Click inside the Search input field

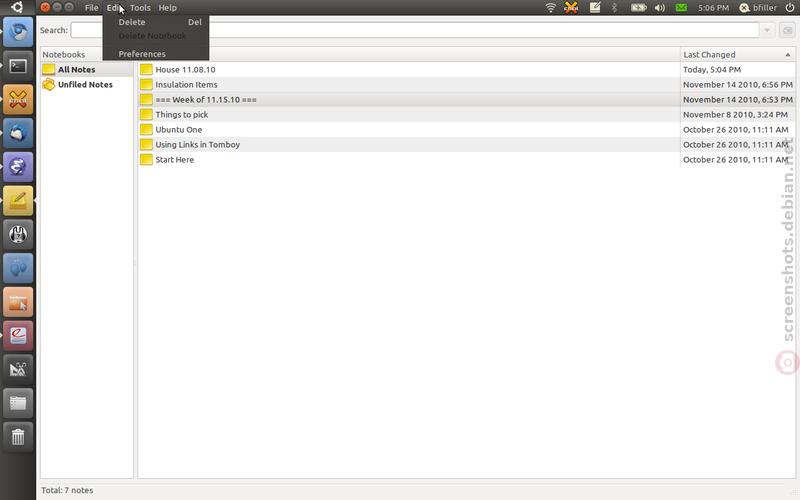coord(414,30)
